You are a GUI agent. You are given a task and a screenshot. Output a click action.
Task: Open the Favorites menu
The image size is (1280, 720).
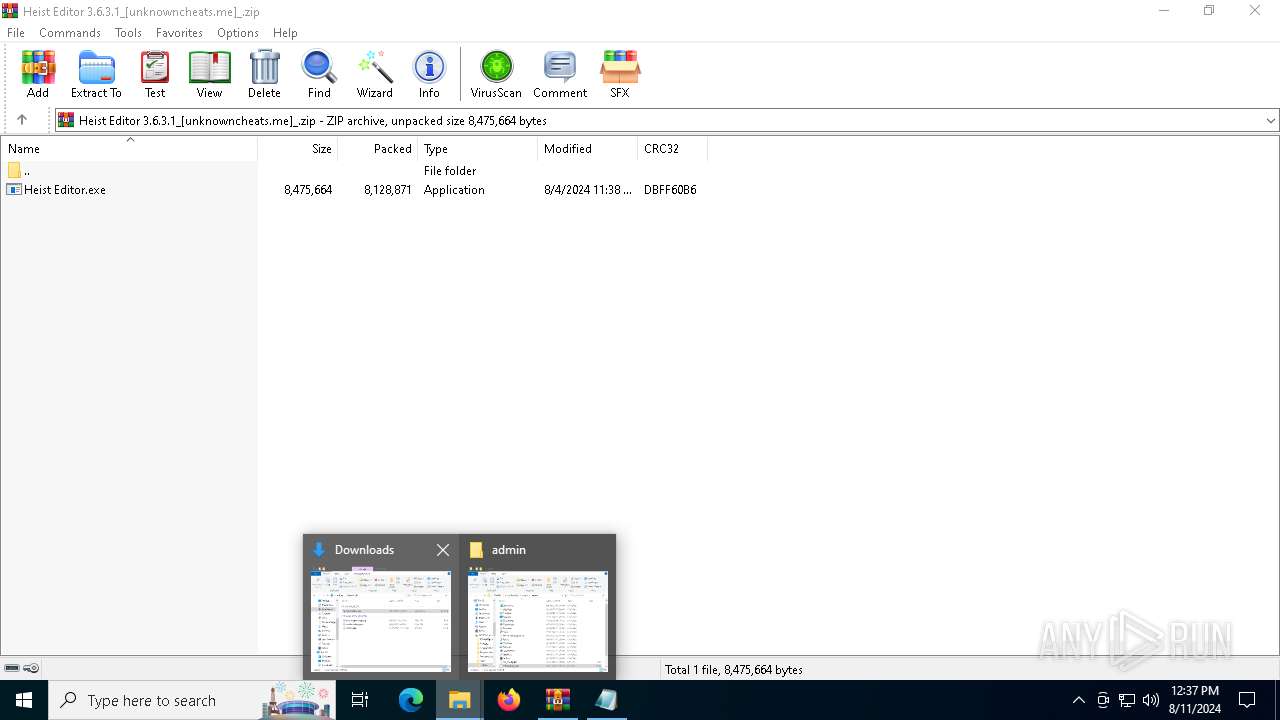pos(180,32)
